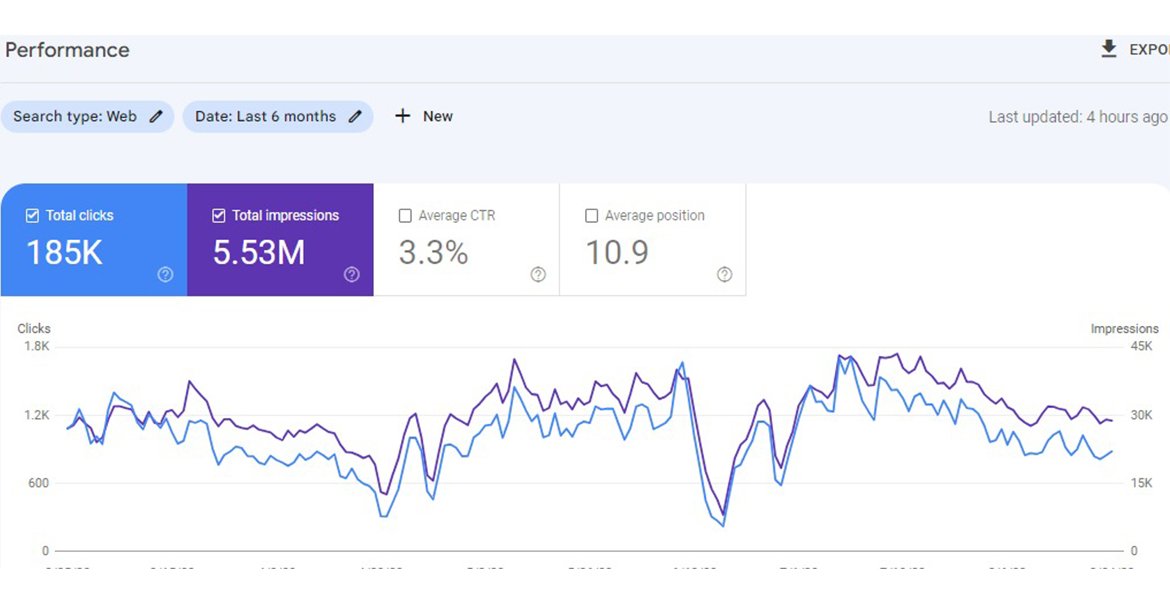Click the lowest dip on the chart lines
Image resolution: width=1170 pixels, height=604 pixels.
pyautogui.click(x=723, y=522)
